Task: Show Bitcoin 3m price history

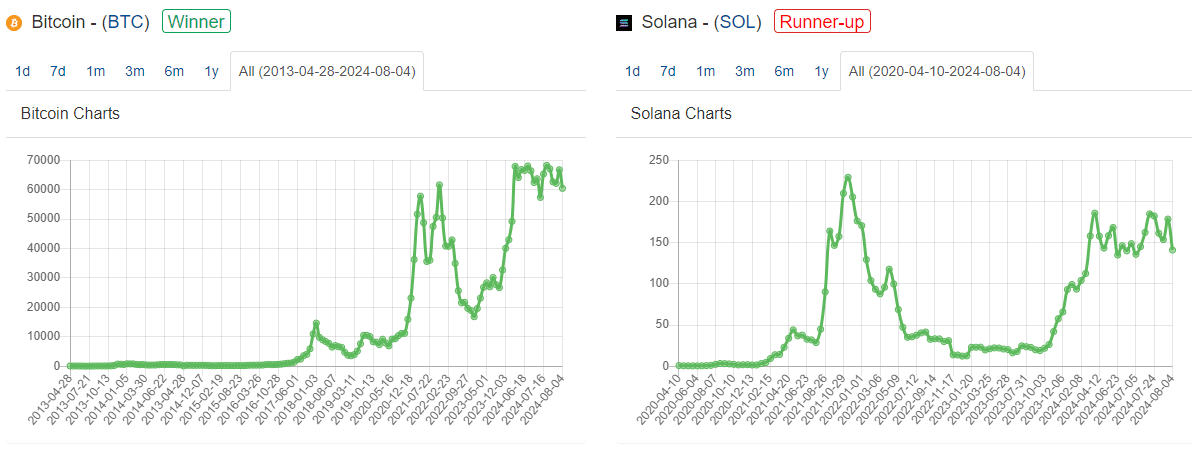Action: click(135, 71)
